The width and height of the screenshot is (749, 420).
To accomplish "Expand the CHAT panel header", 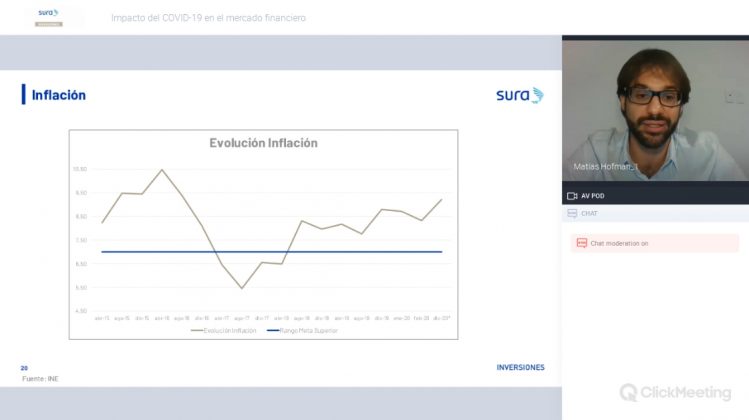I will tap(654, 213).
